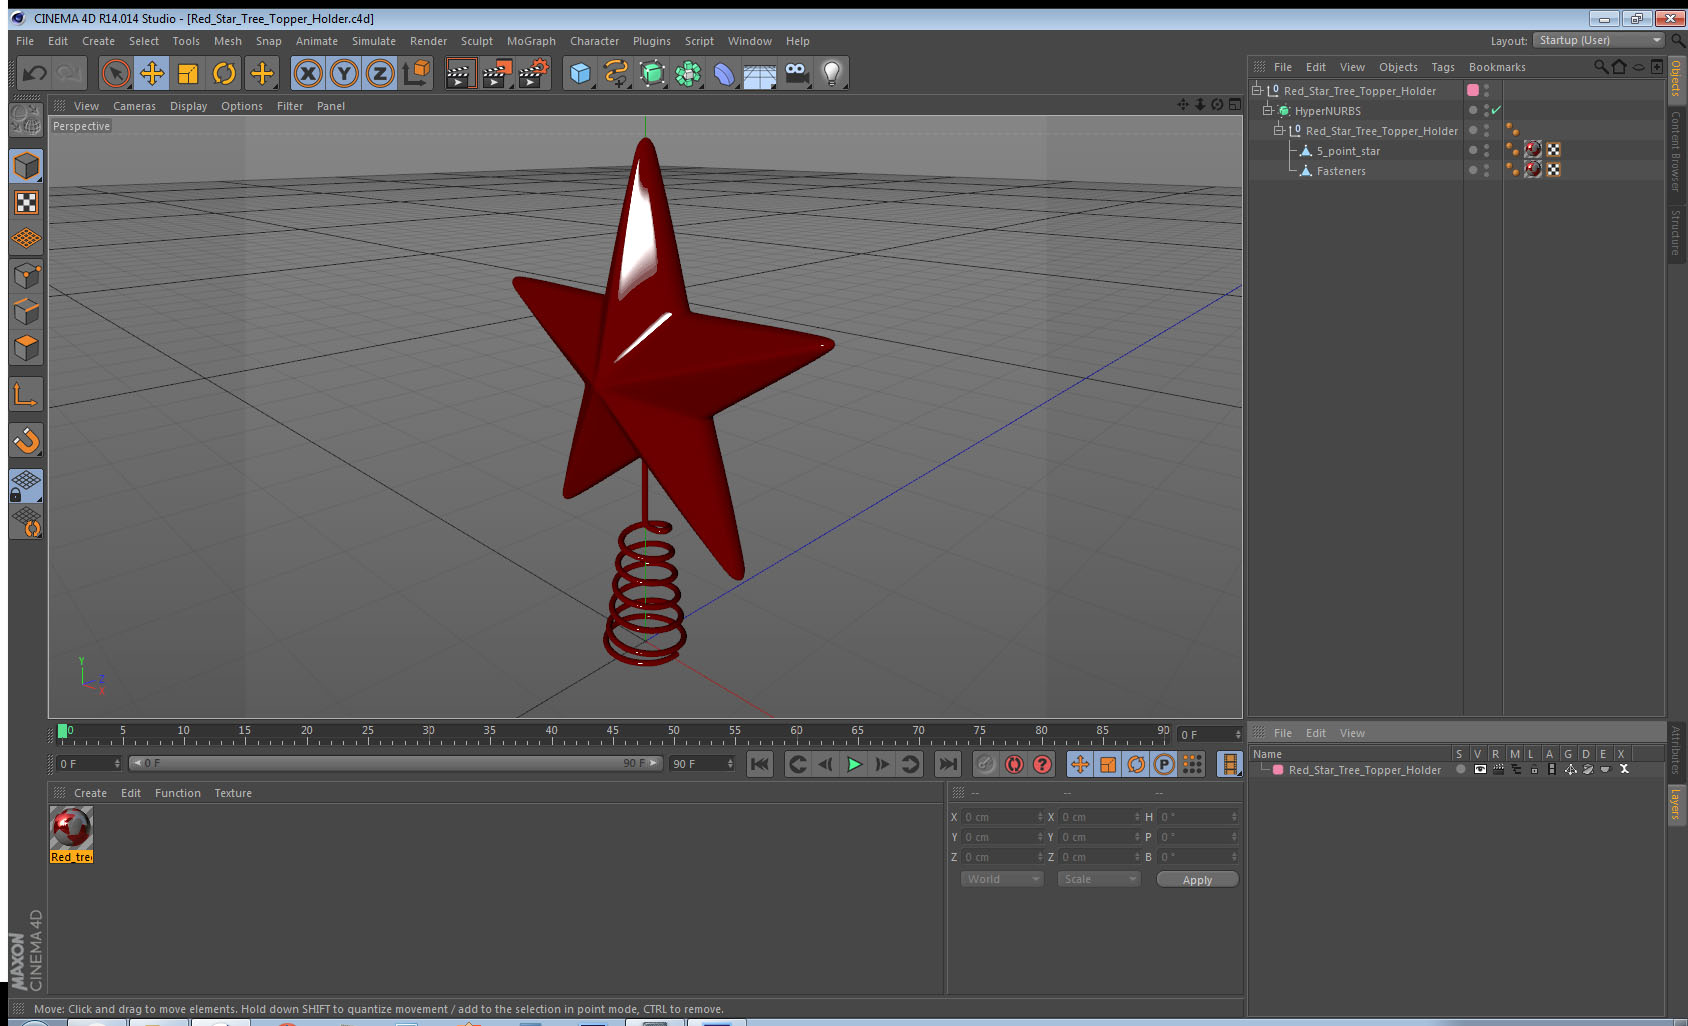Screen dimensions: 1688x1026
Task: Select the Fasteners object
Action: tap(1341, 171)
